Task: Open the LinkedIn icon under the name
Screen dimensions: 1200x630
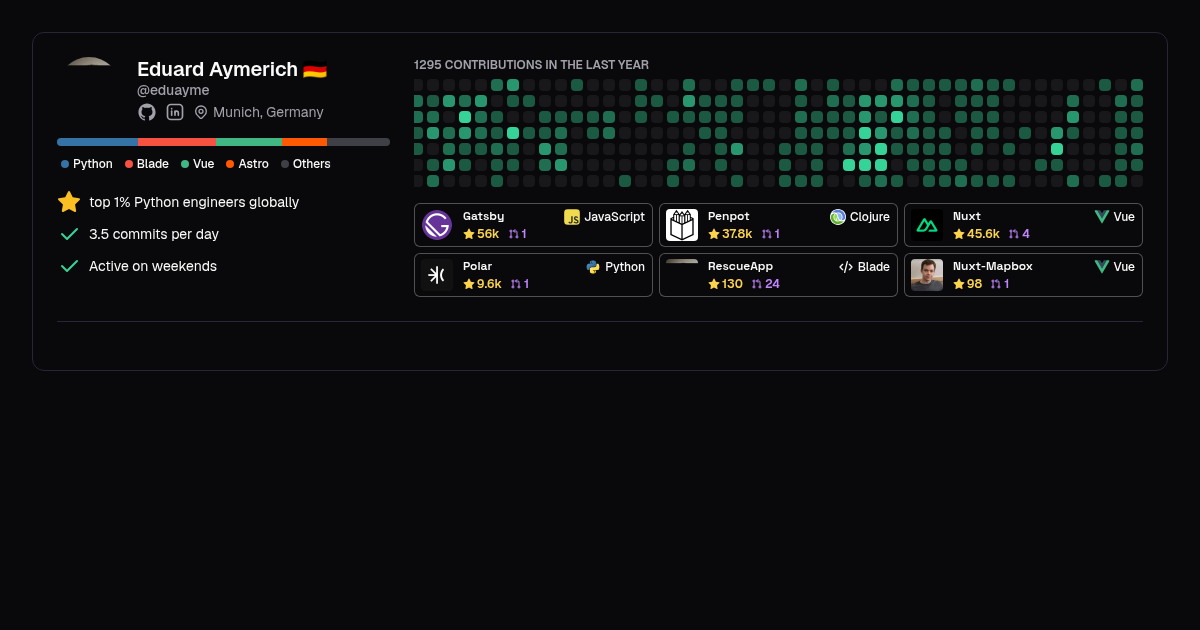Action: (175, 112)
